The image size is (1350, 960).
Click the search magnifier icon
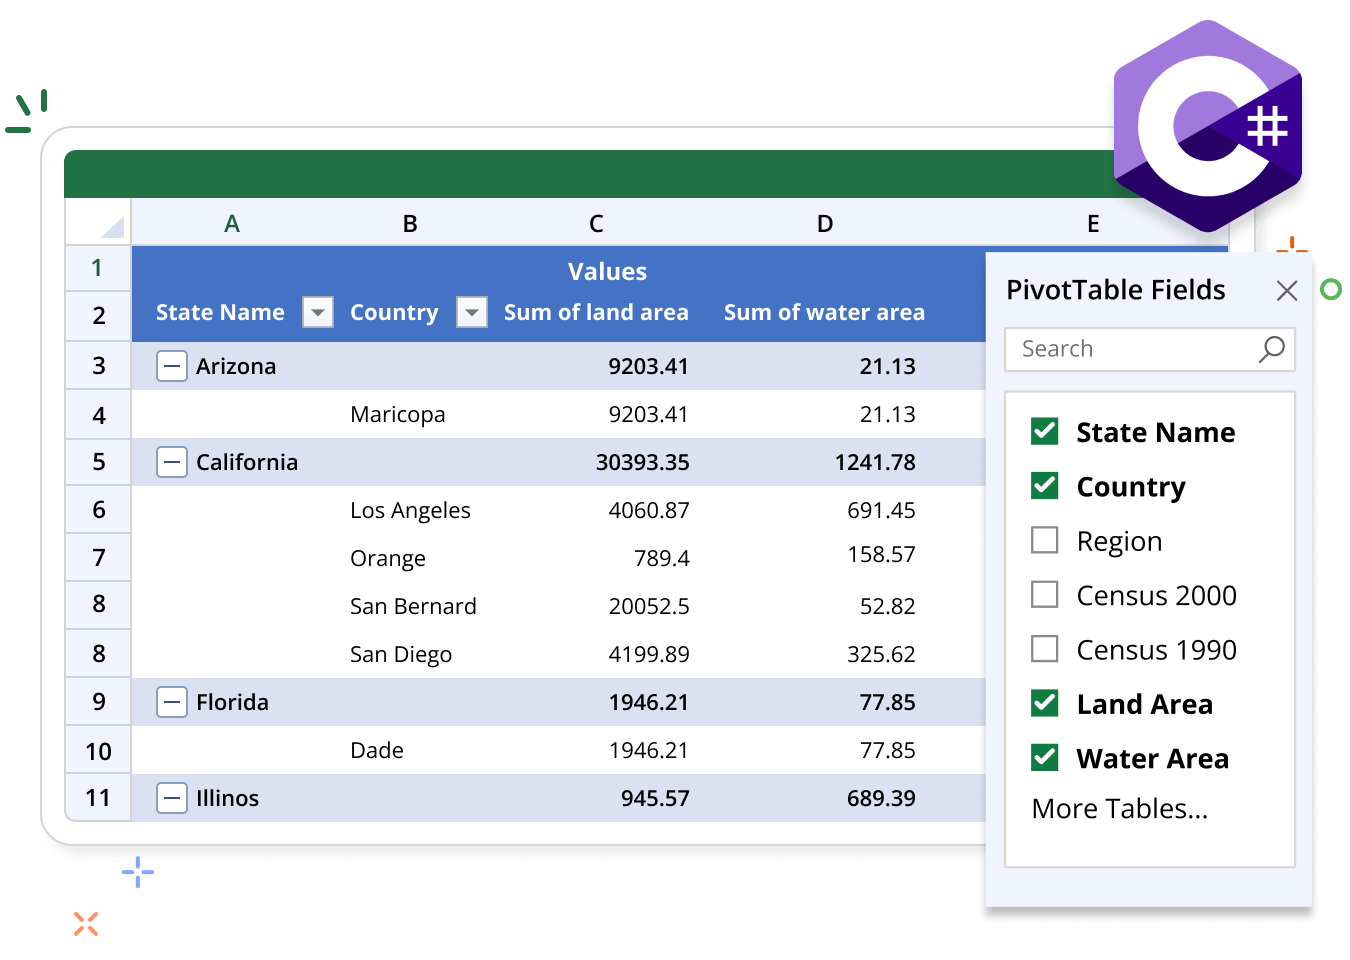click(1270, 349)
